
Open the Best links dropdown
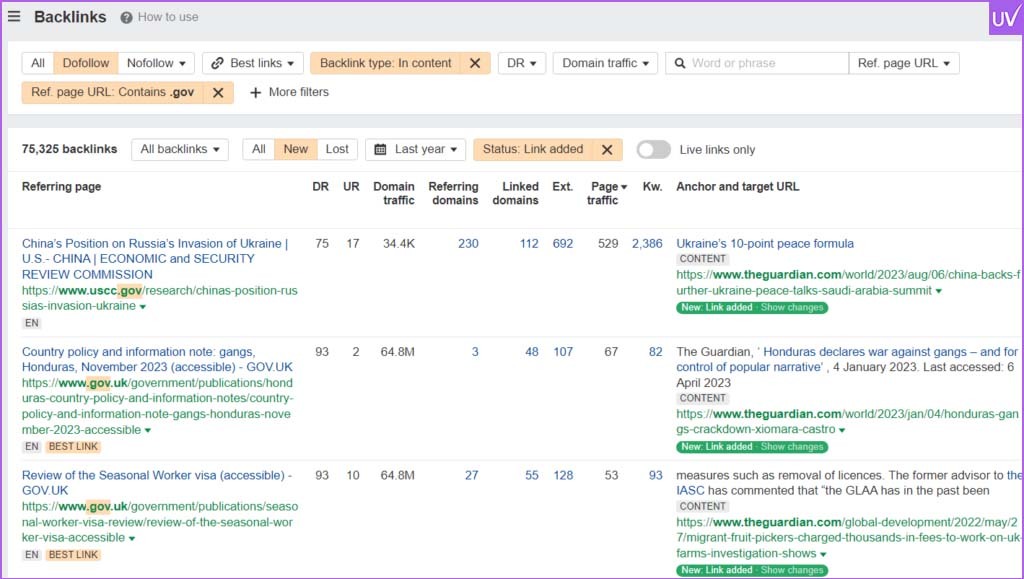253,63
